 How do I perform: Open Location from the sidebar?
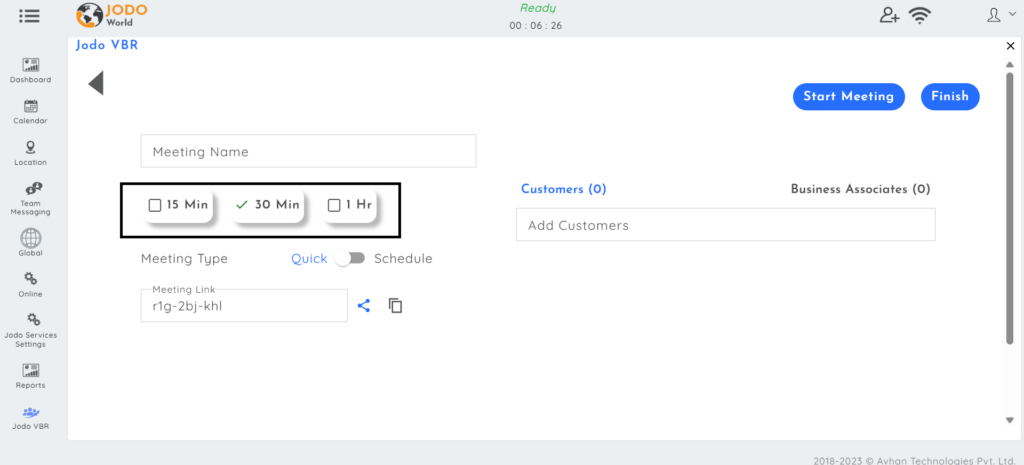click(x=31, y=153)
